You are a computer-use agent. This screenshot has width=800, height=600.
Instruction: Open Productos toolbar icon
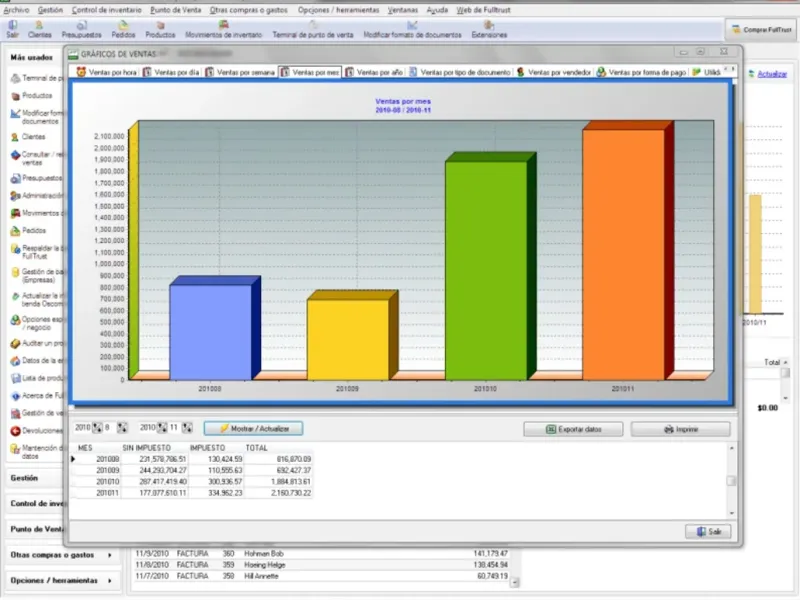tap(160, 30)
